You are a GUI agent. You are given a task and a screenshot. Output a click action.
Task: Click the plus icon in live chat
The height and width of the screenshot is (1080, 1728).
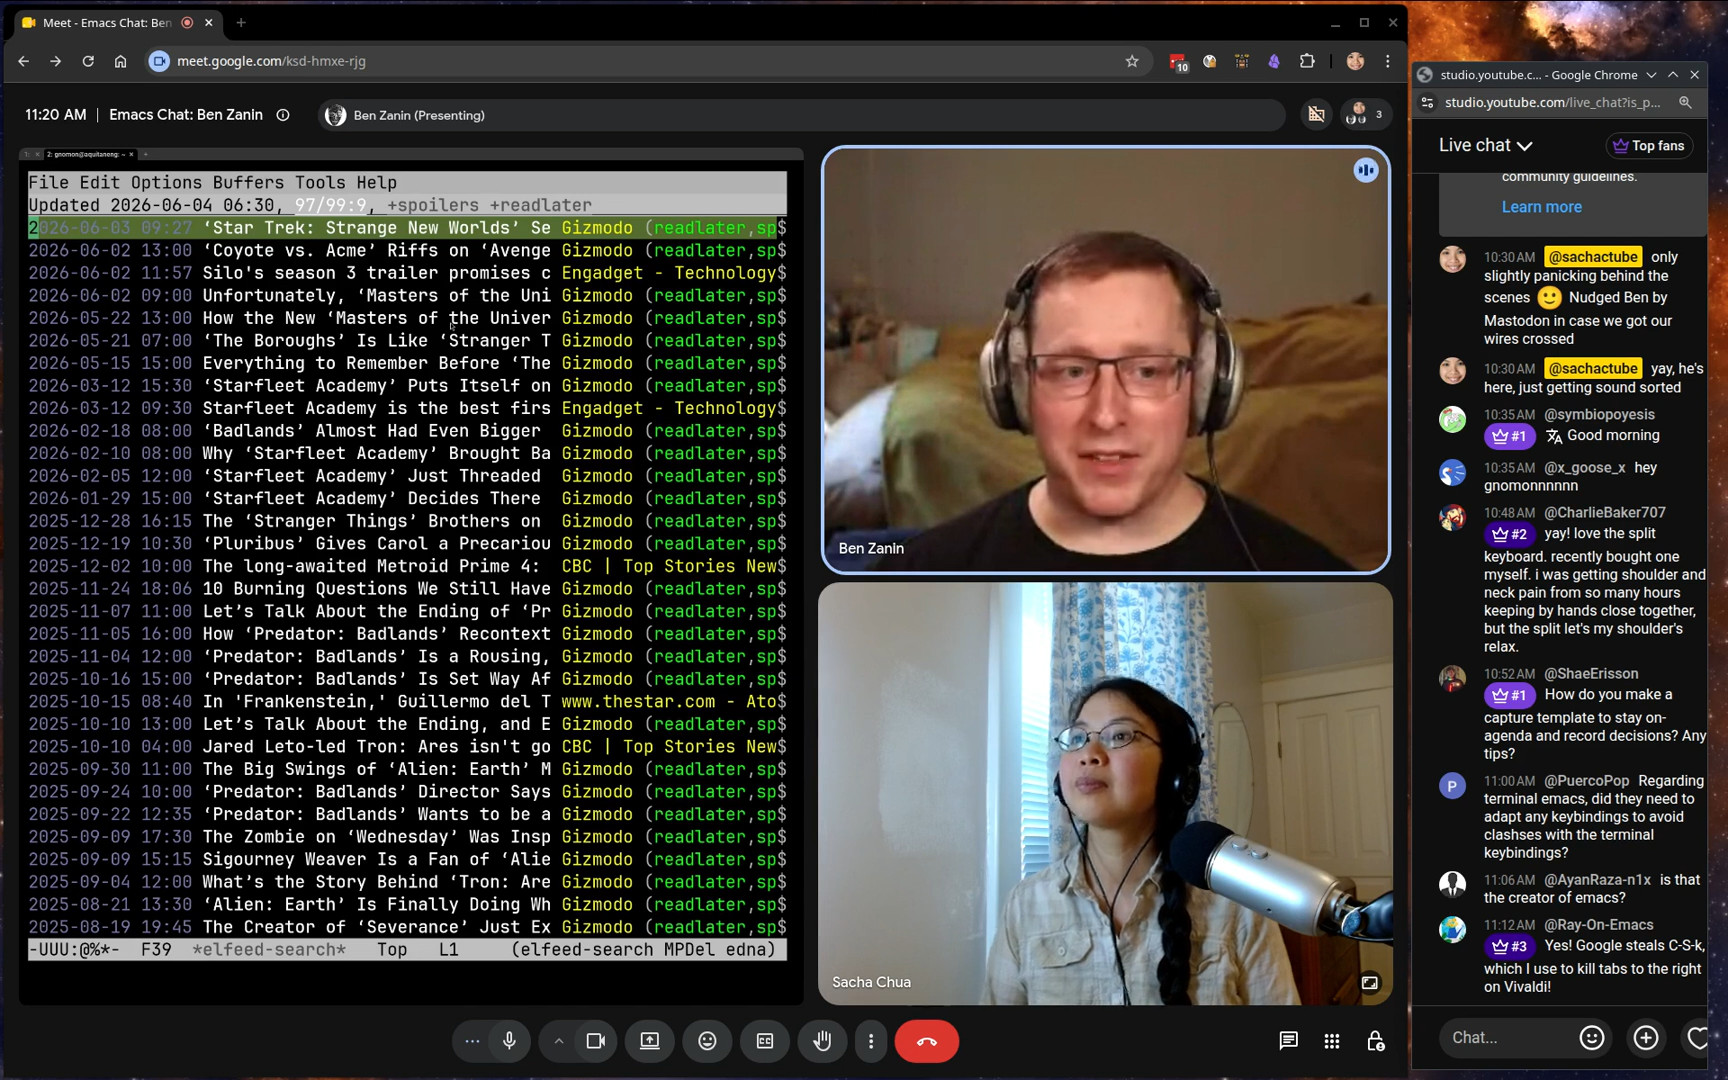coord(1646,1038)
